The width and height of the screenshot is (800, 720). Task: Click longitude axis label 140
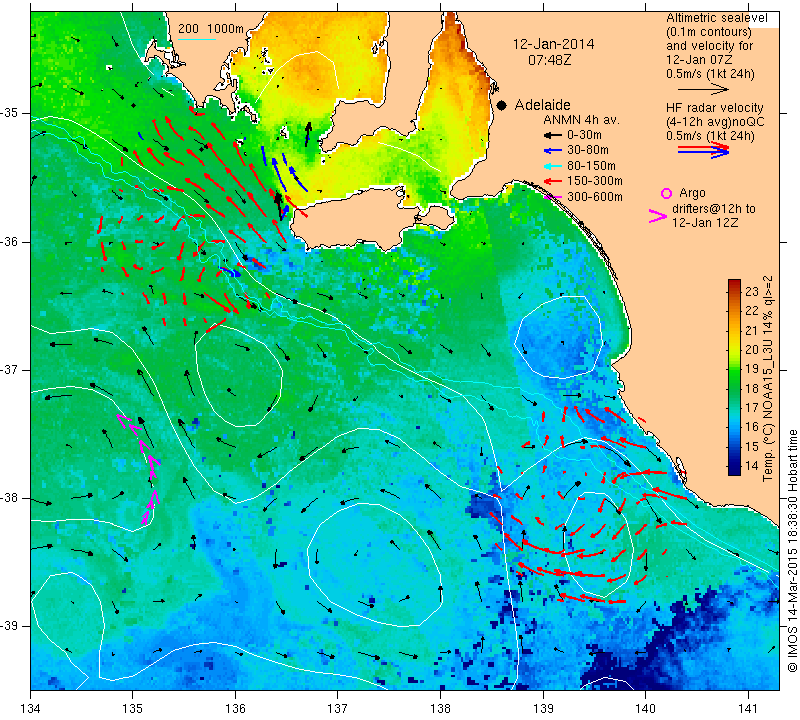tap(645, 709)
